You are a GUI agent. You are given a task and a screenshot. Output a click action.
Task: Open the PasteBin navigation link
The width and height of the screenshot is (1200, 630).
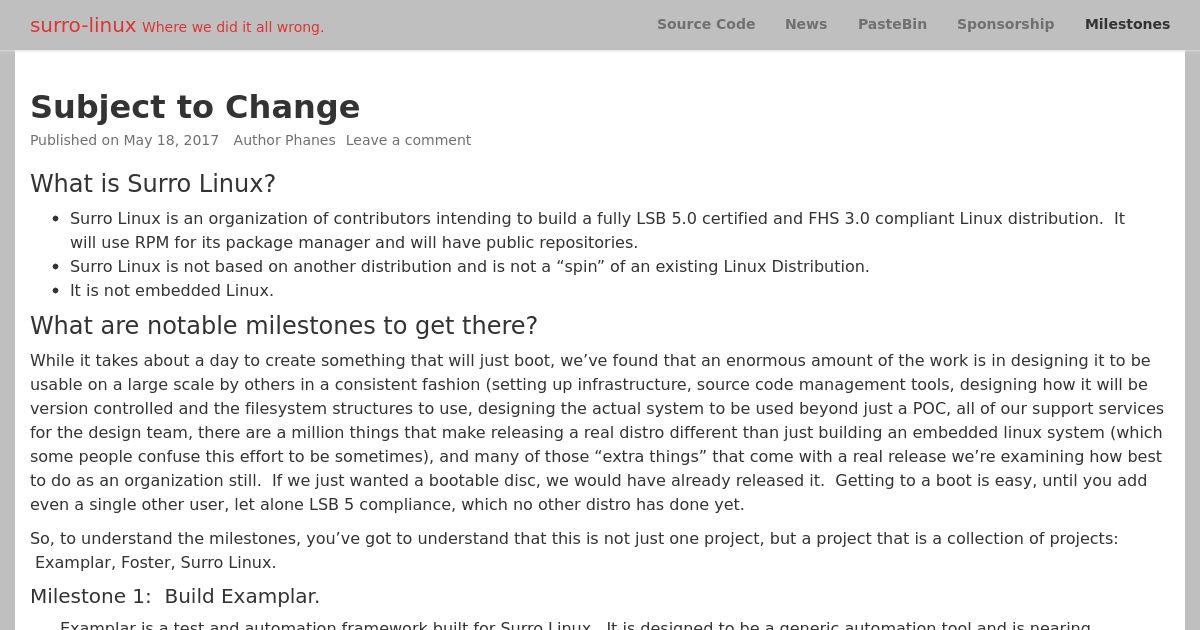tap(892, 24)
